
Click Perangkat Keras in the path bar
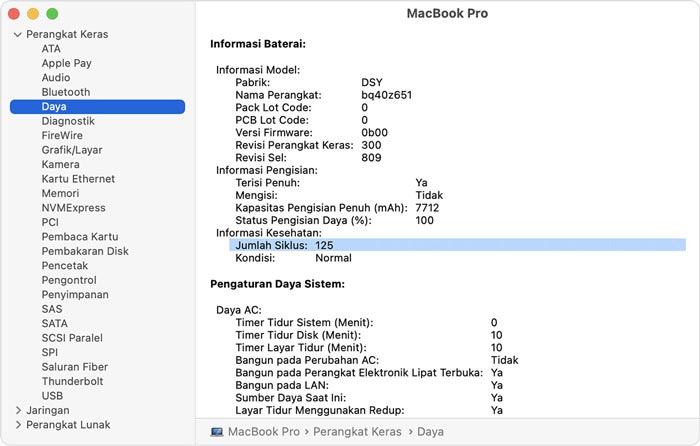click(358, 432)
